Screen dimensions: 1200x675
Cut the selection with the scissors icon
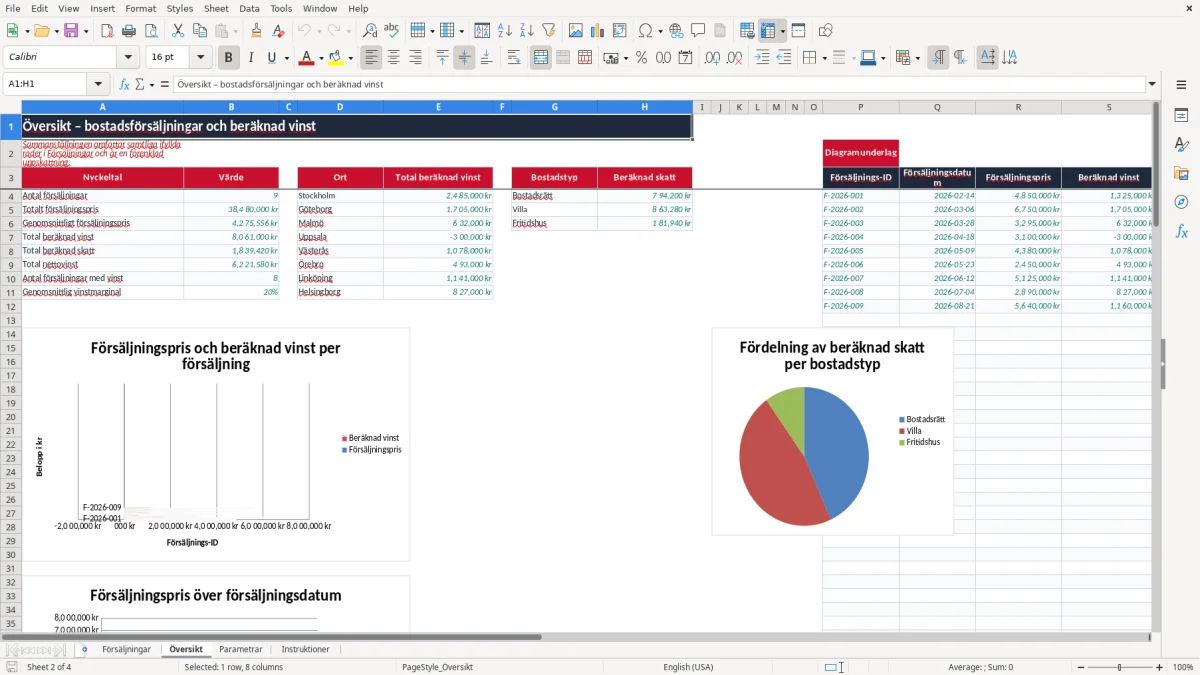[178, 31]
